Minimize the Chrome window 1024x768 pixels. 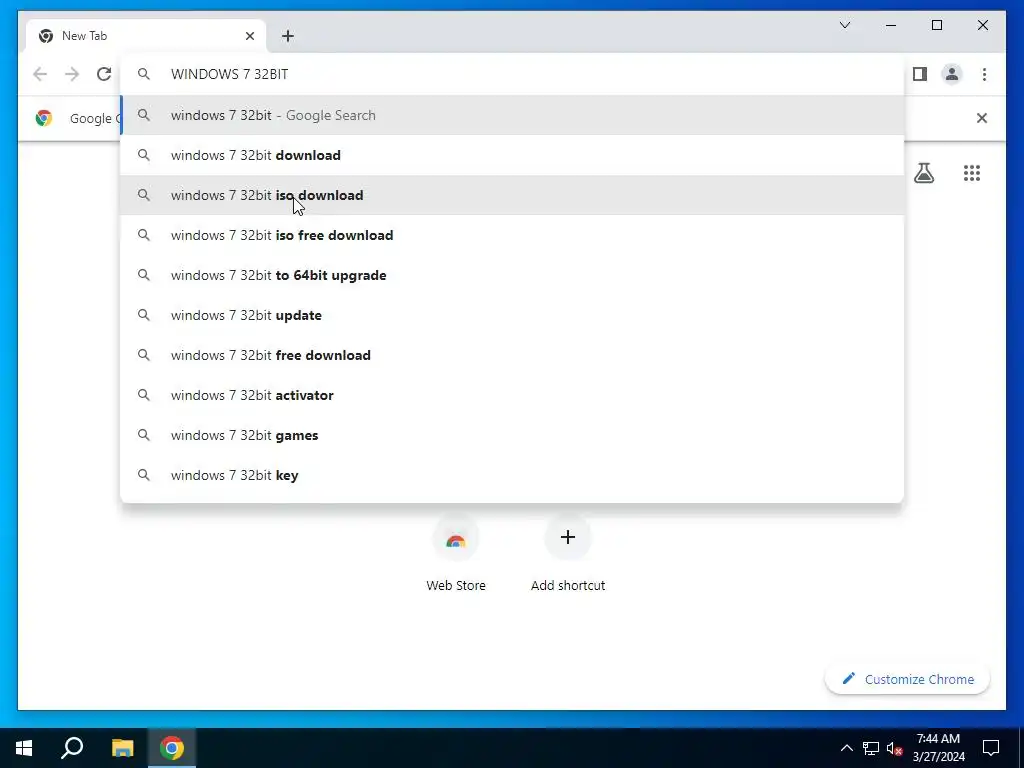891,25
